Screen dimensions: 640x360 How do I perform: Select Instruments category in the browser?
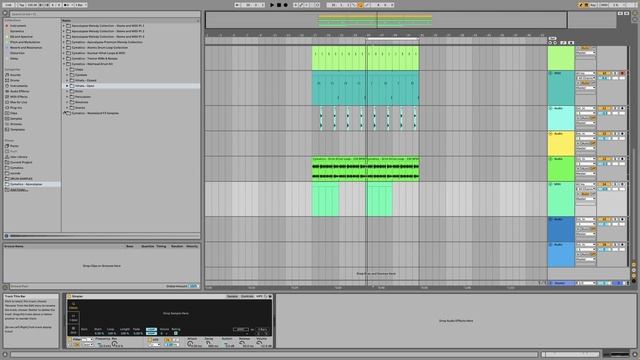[19, 86]
